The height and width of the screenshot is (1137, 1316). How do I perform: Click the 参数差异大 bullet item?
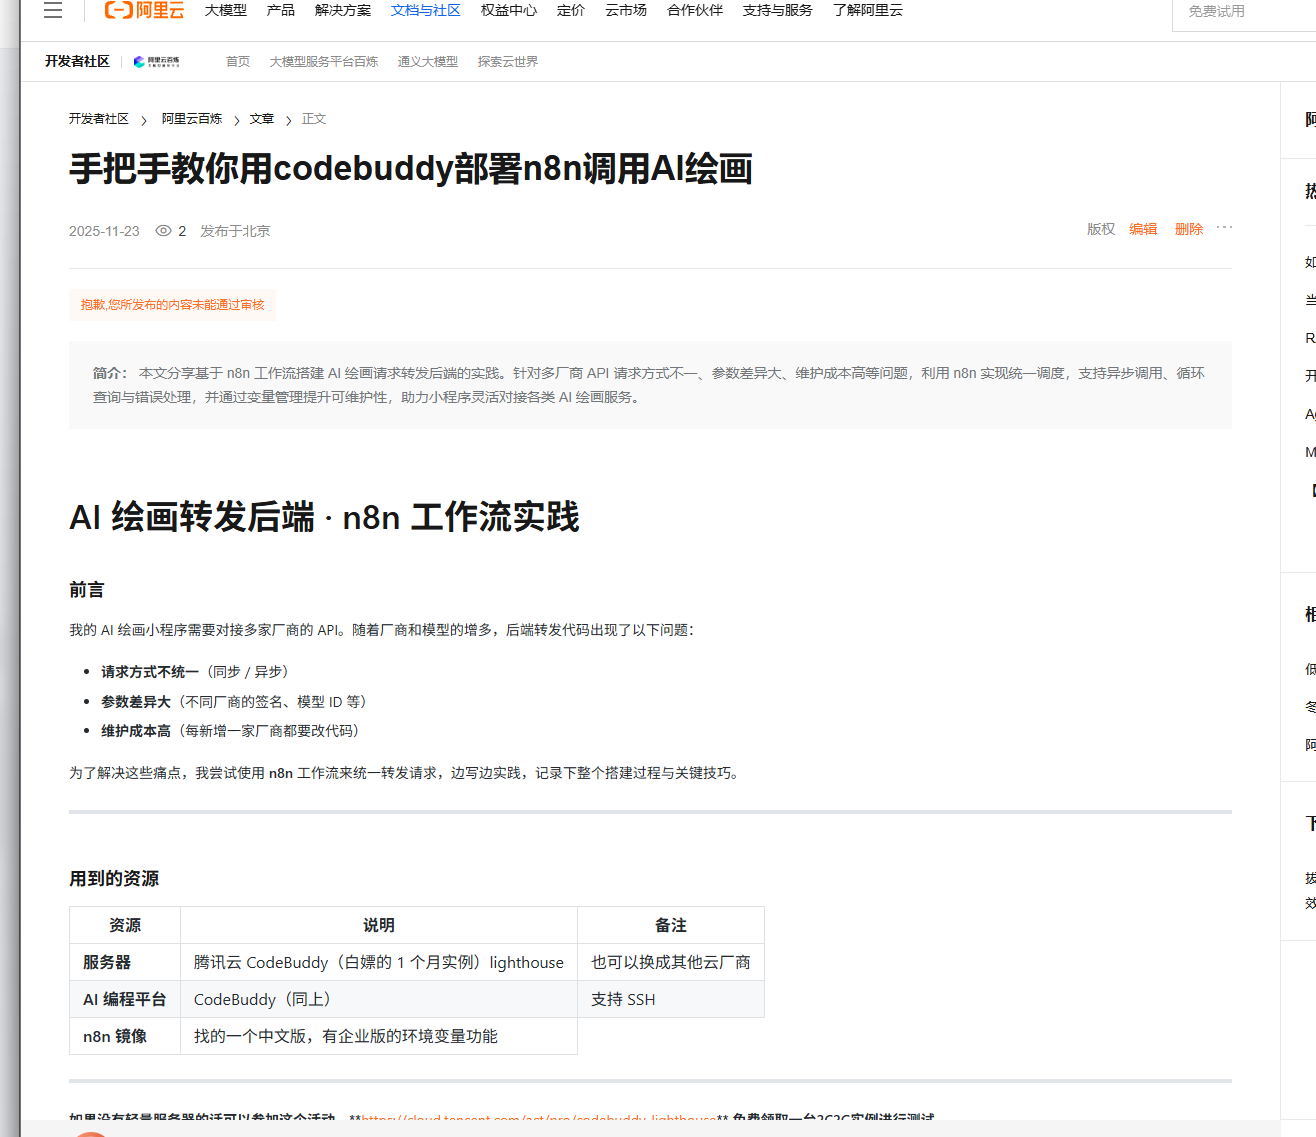click(x=234, y=702)
